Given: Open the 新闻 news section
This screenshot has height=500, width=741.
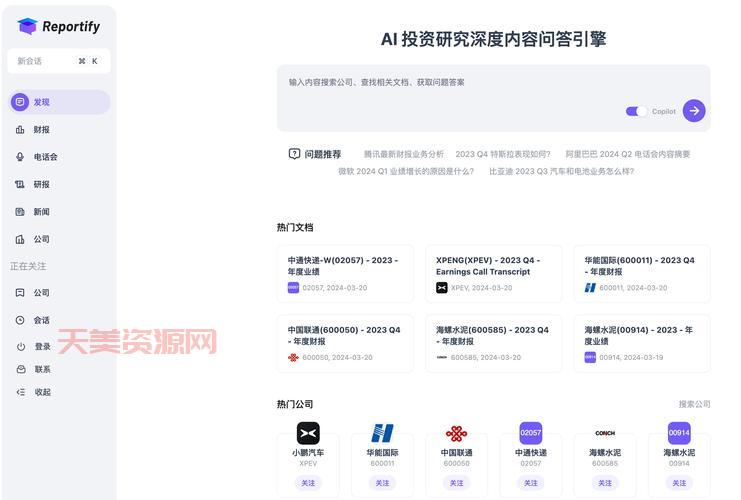Looking at the screenshot, I should click(x=41, y=212).
